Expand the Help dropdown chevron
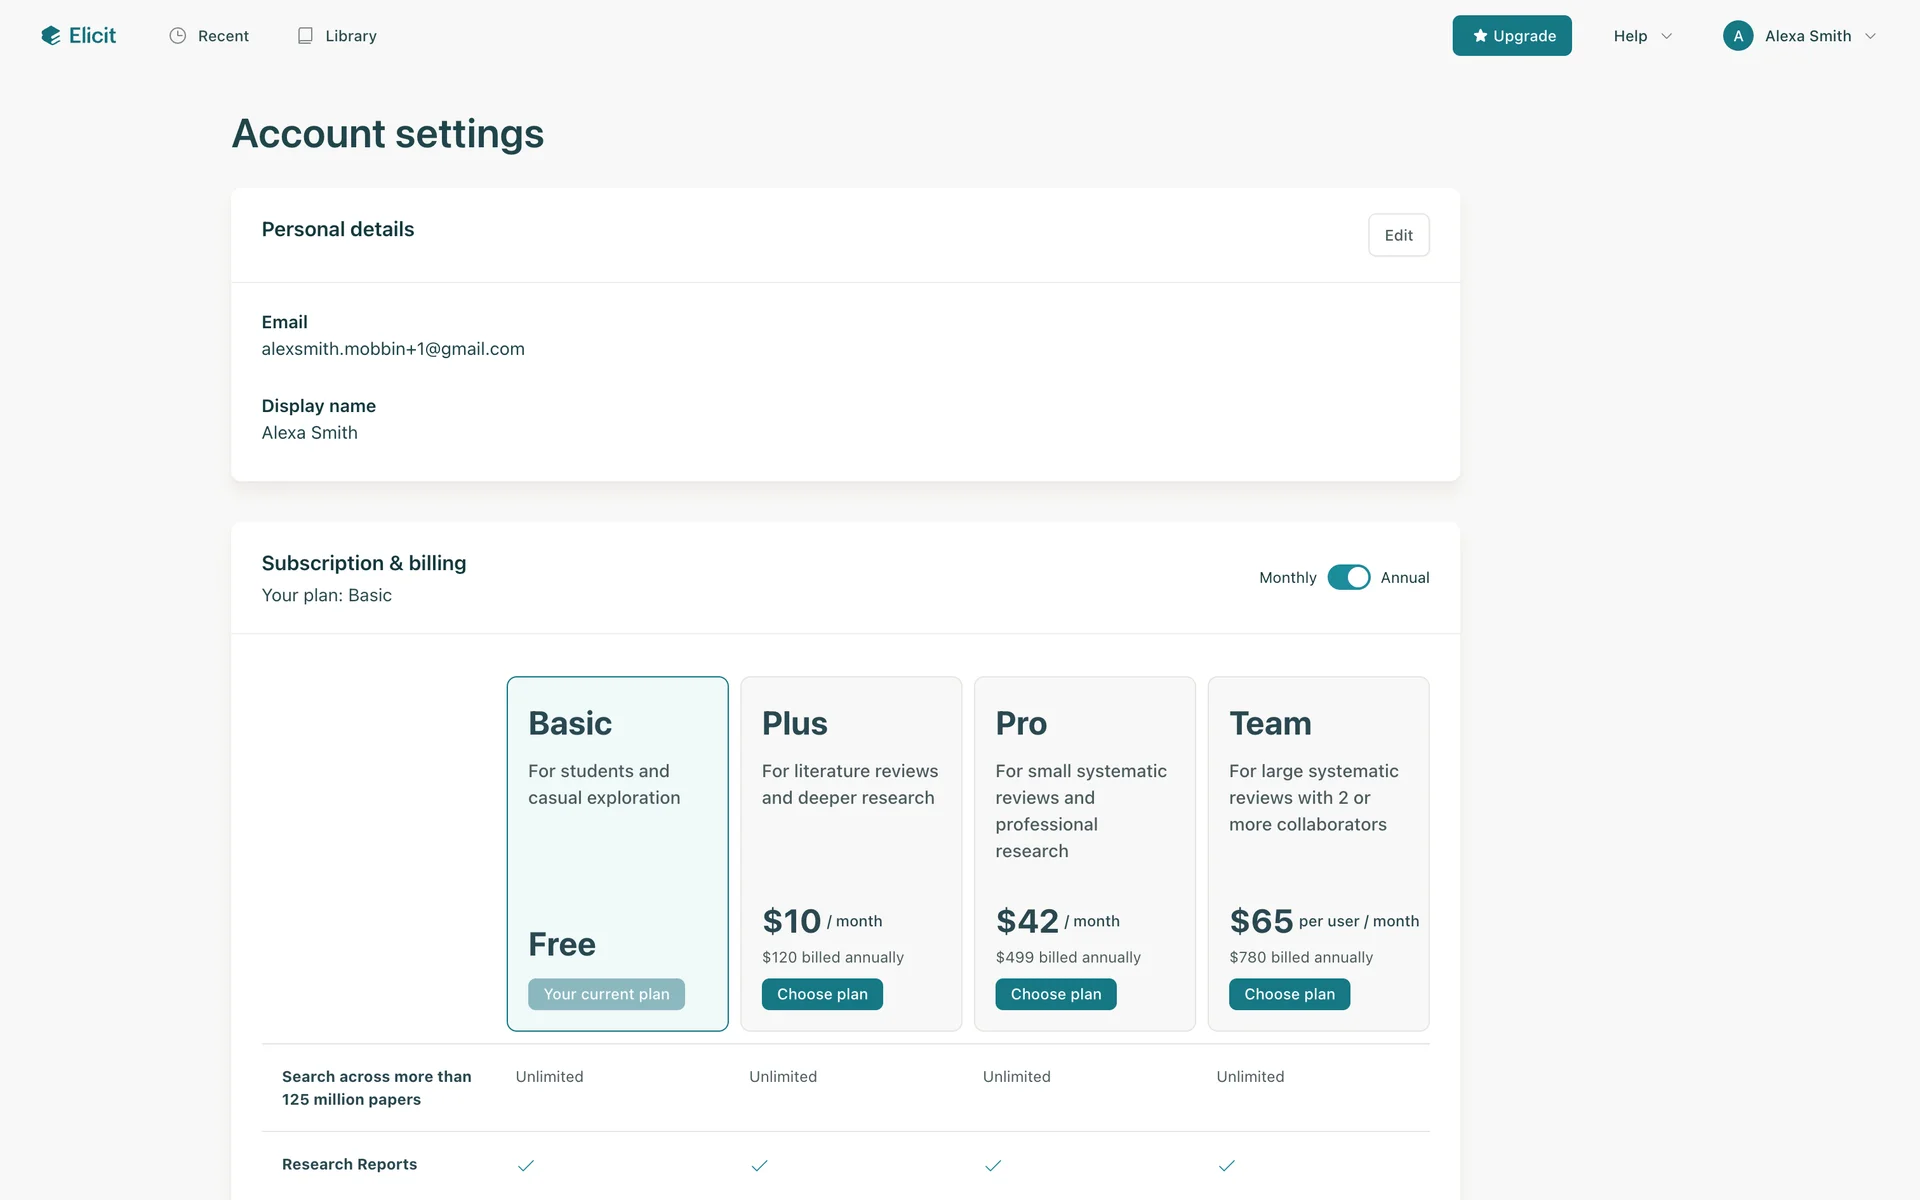This screenshot has height=1200, width=1920. pos(1667,36)
